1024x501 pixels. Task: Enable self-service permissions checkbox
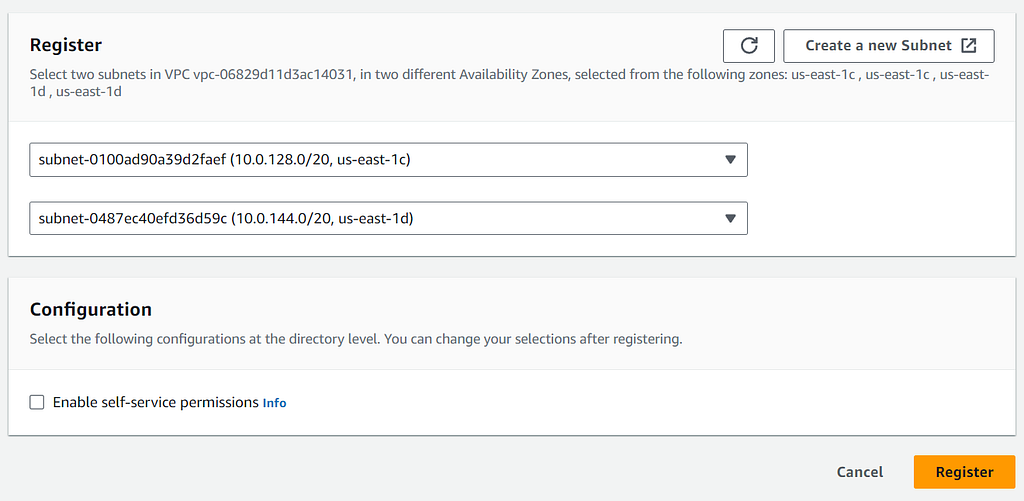(37, 402)
